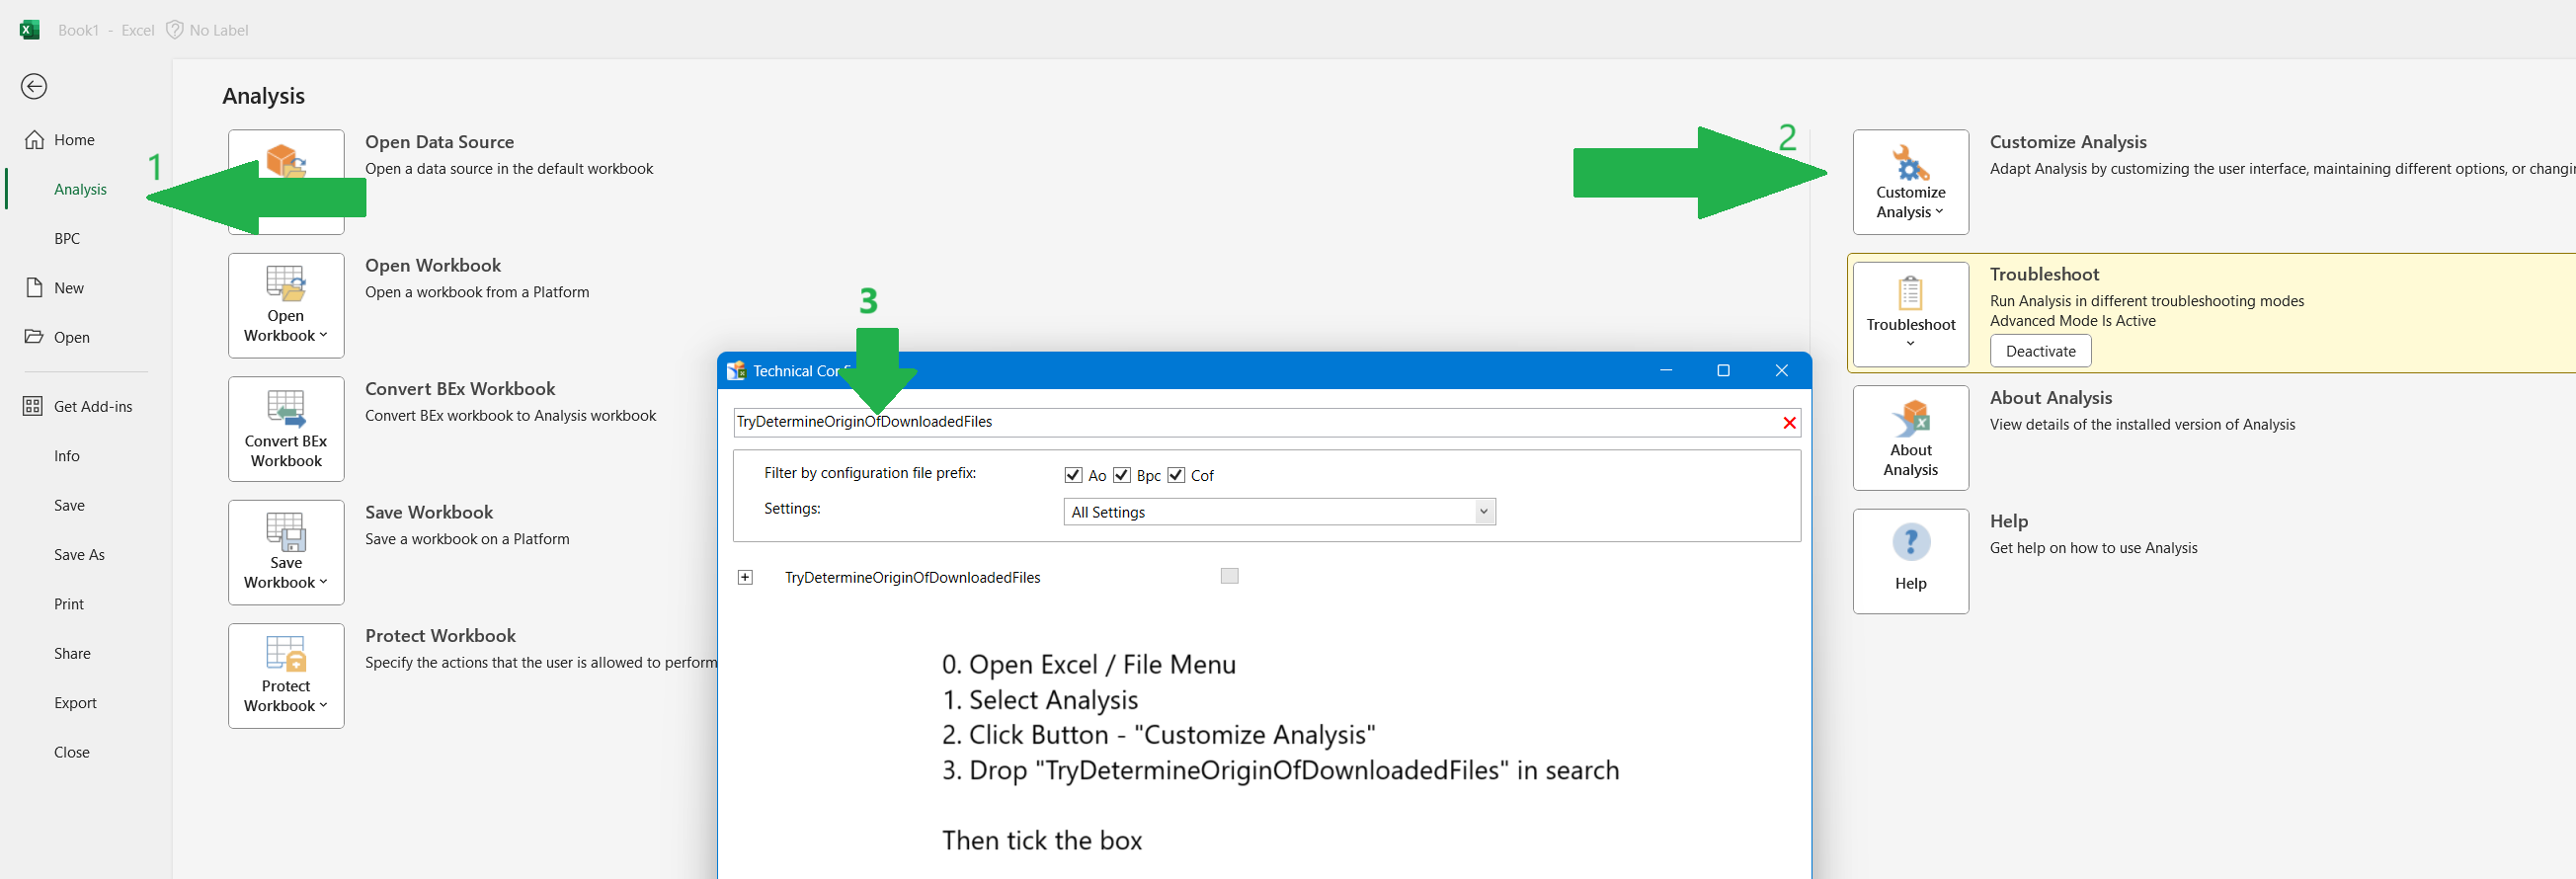
Task: Select Analysis in the left sidebar
Action: [x=80, y=189]
